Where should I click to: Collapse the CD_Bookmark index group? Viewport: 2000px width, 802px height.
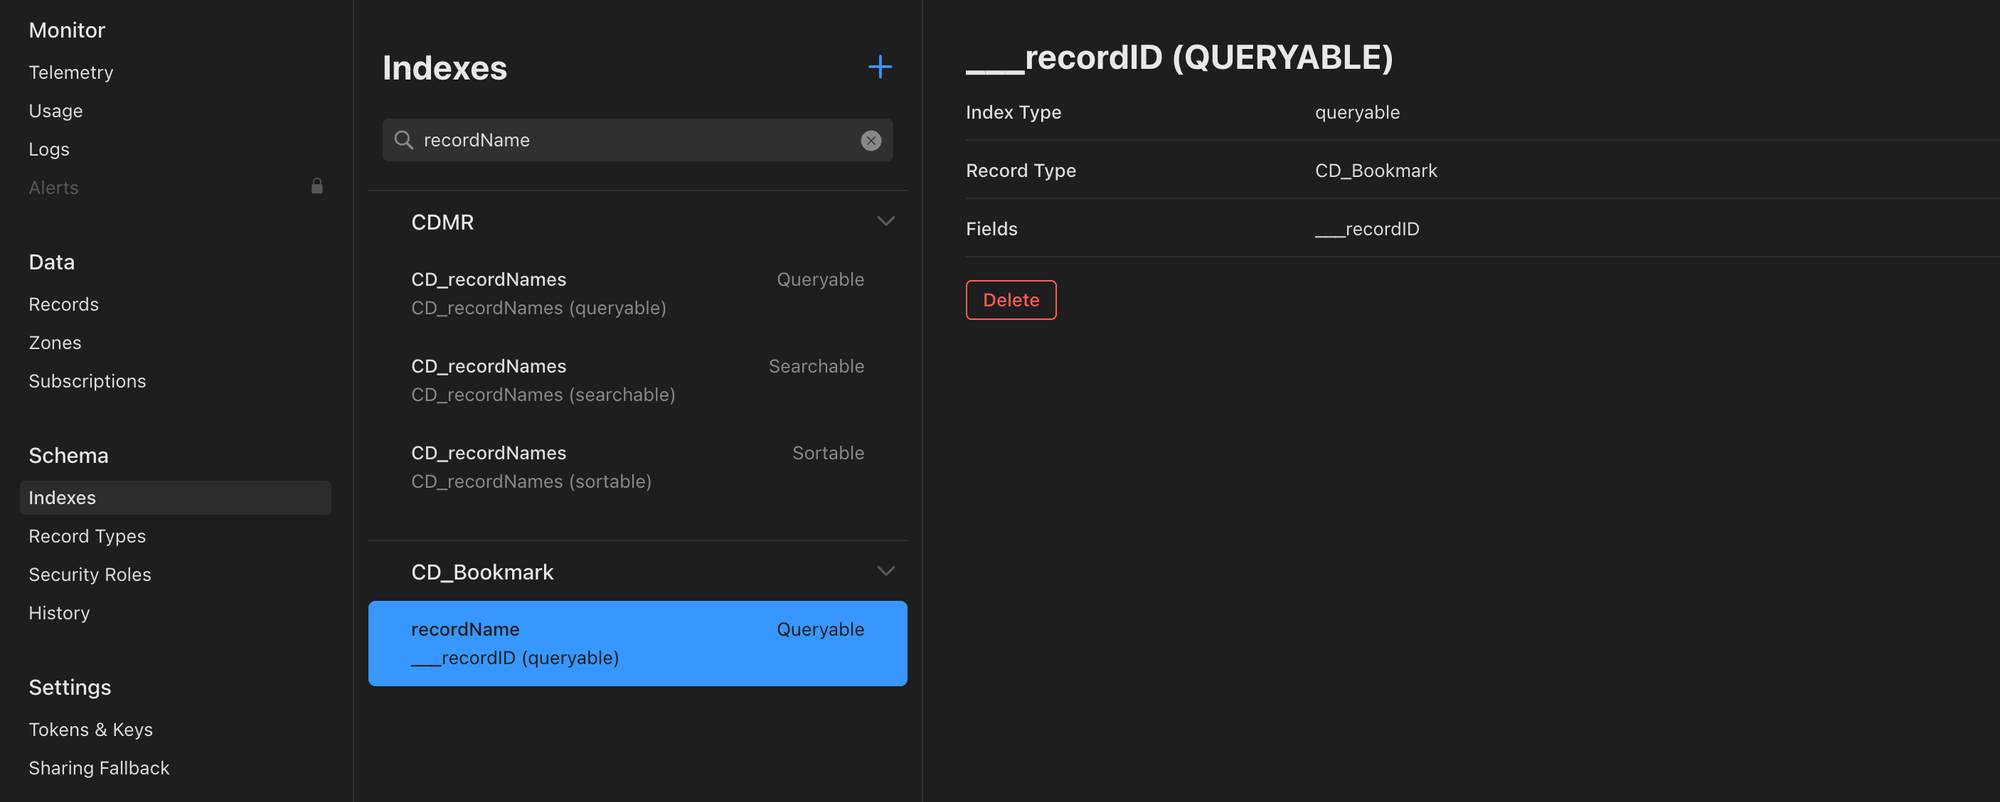(885, 572)
